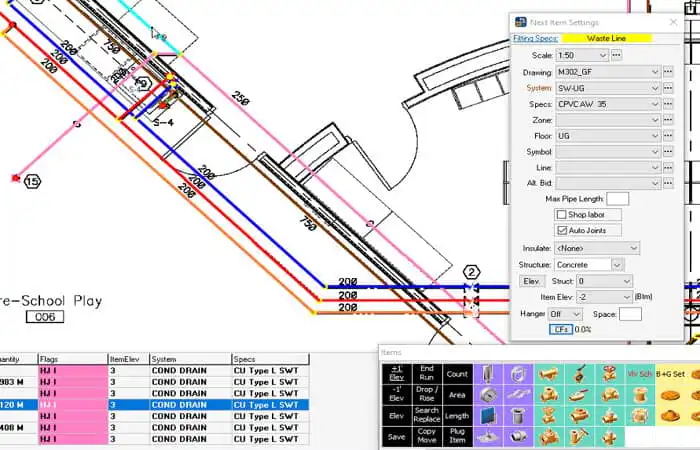The height and width of the screenshot is (450, 700).
Task: Select the chain links item icon
Action: [x=518, y=395]
